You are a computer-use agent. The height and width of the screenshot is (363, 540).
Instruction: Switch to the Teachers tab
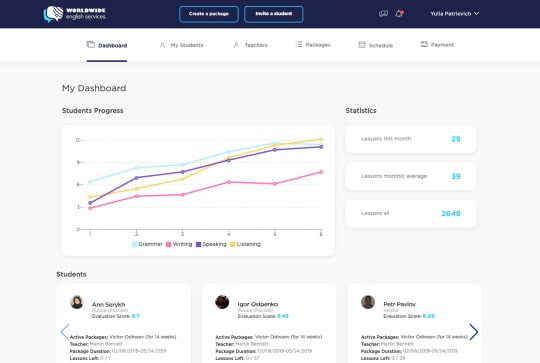pyautogui.click(x=250, y=45)
